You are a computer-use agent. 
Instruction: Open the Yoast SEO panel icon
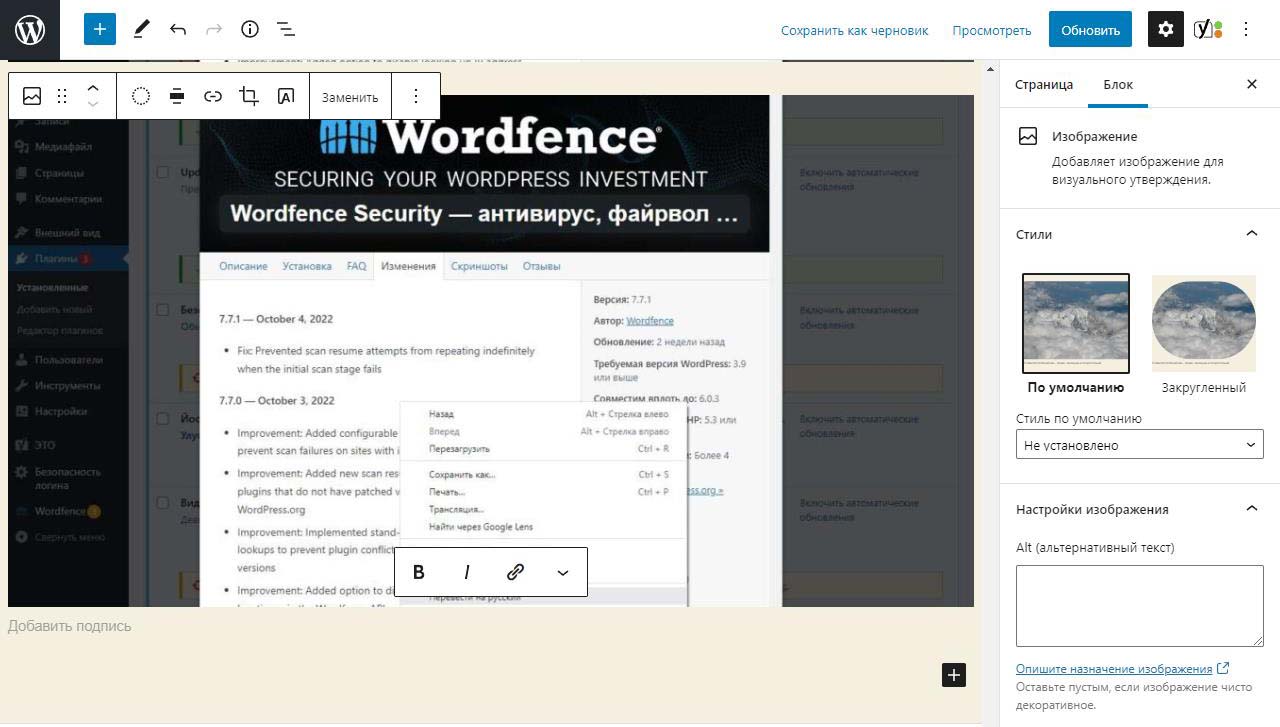click(x=1207, y=30)
